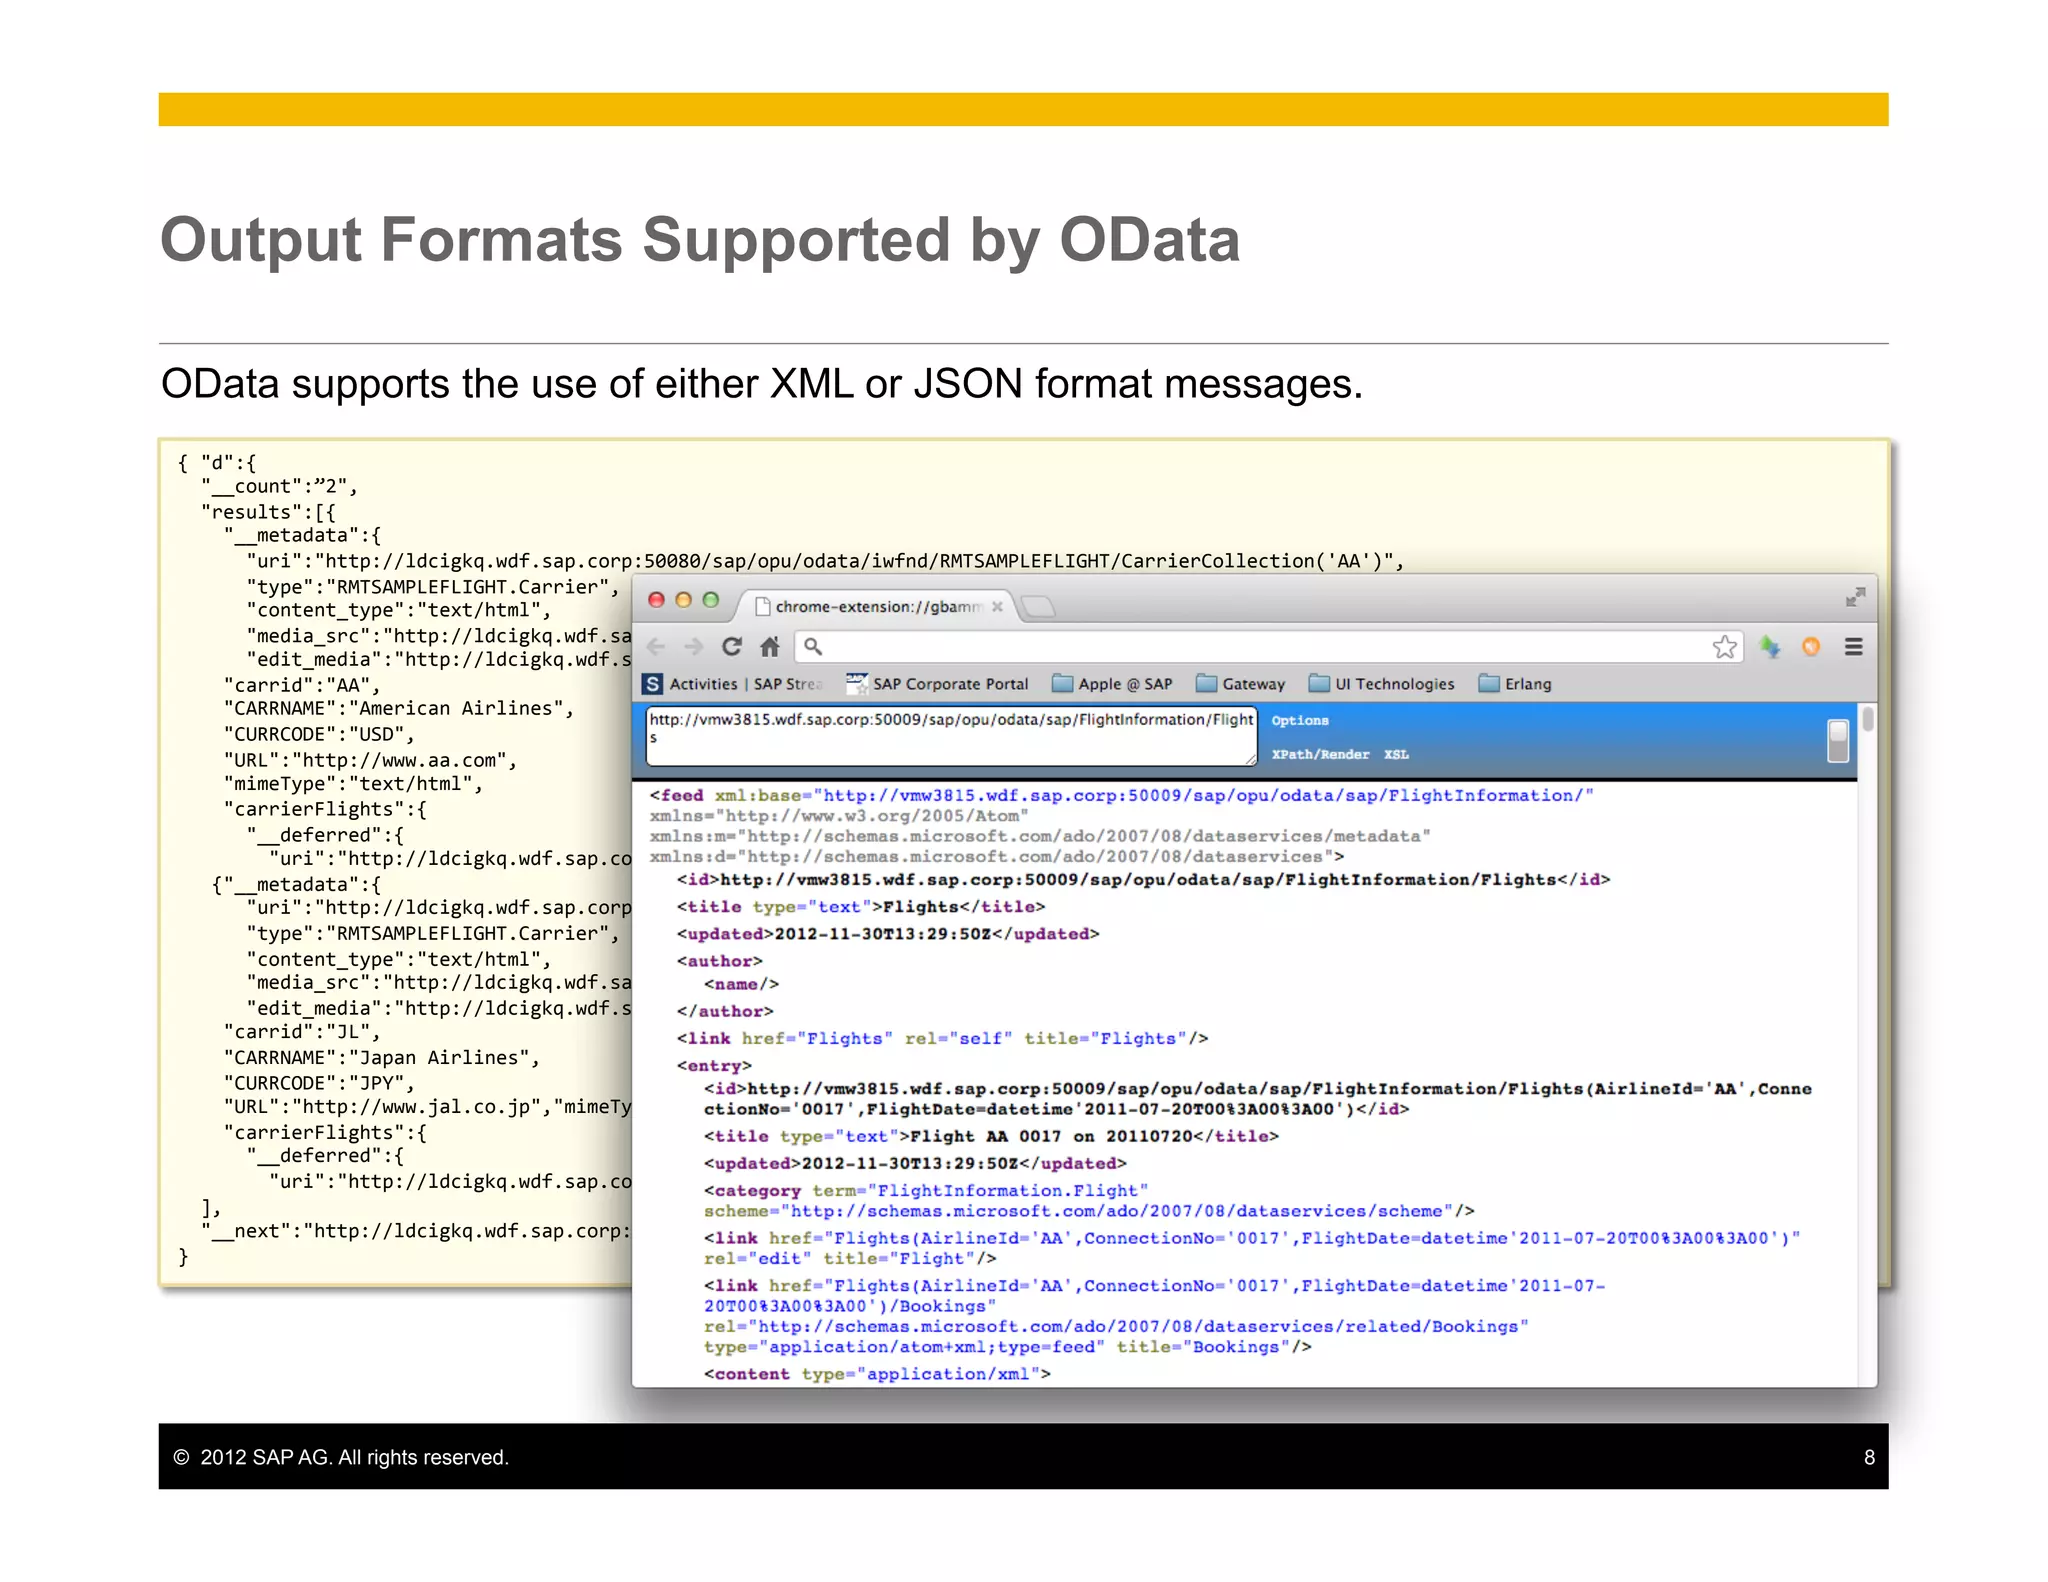Click the "CURRCODE":"JPY" JSON line
This screenshot has width=2048, height=1582.
tap(318, 1083)
